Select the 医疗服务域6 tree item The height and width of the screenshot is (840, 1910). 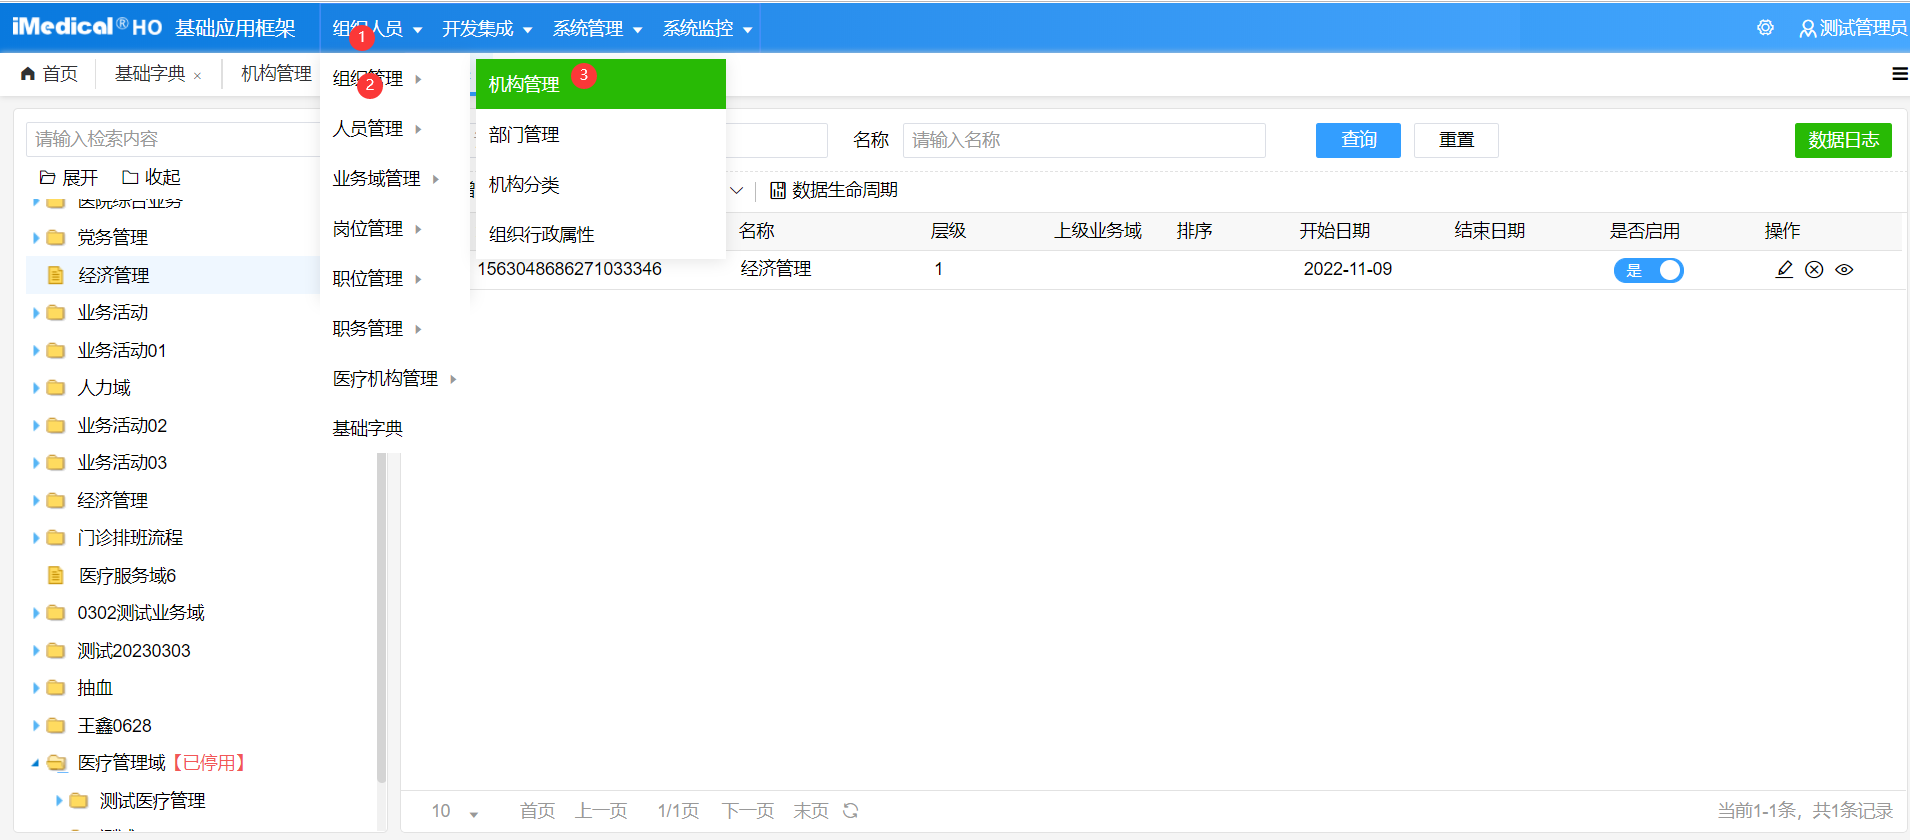pos(127,576)
